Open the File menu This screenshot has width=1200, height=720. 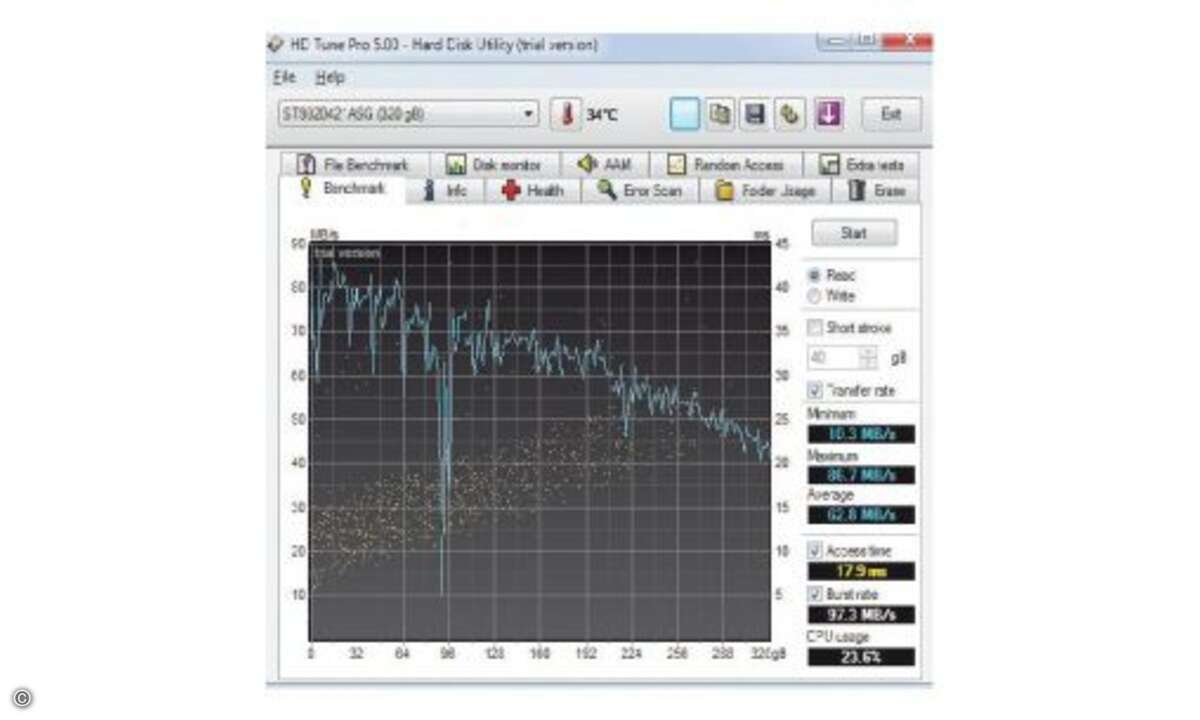(284, 77)
